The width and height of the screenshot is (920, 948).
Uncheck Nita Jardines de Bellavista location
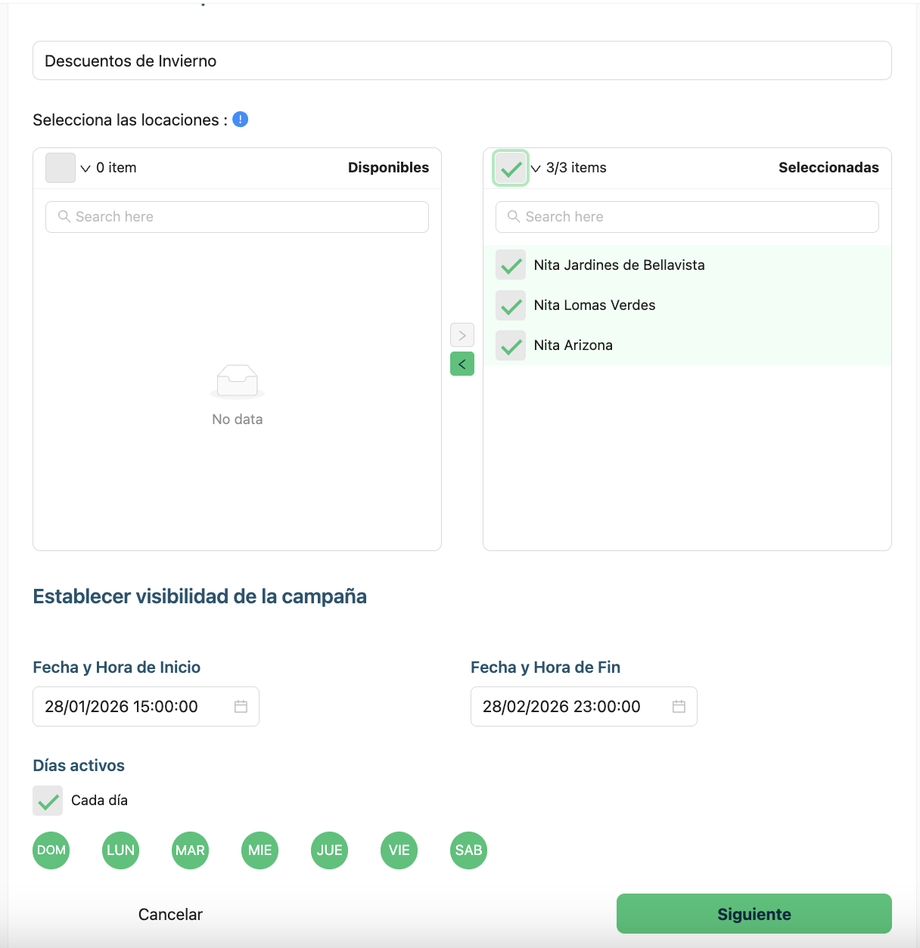[x=511, y=265]
